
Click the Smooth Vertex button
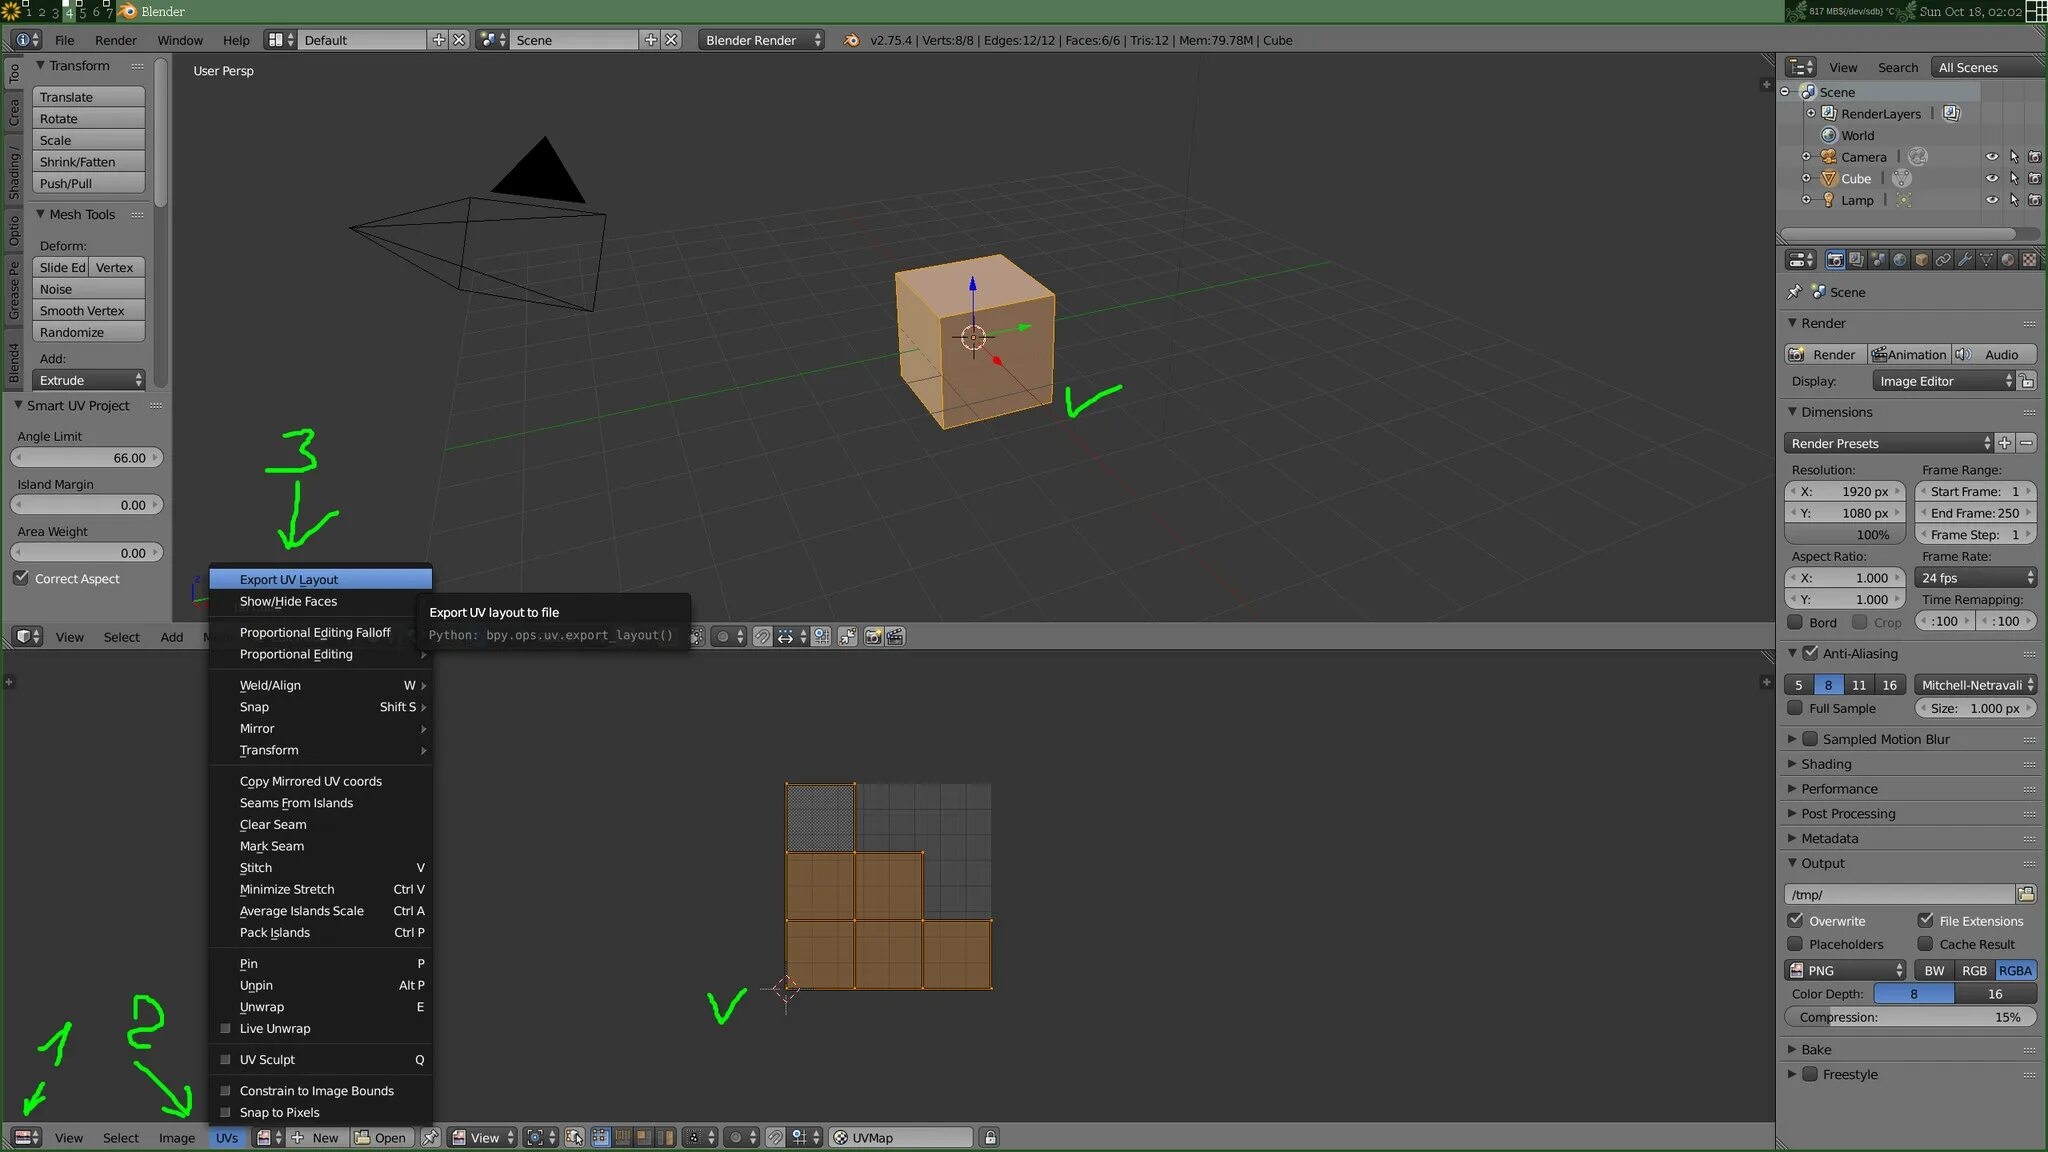[x=89, y=311]
